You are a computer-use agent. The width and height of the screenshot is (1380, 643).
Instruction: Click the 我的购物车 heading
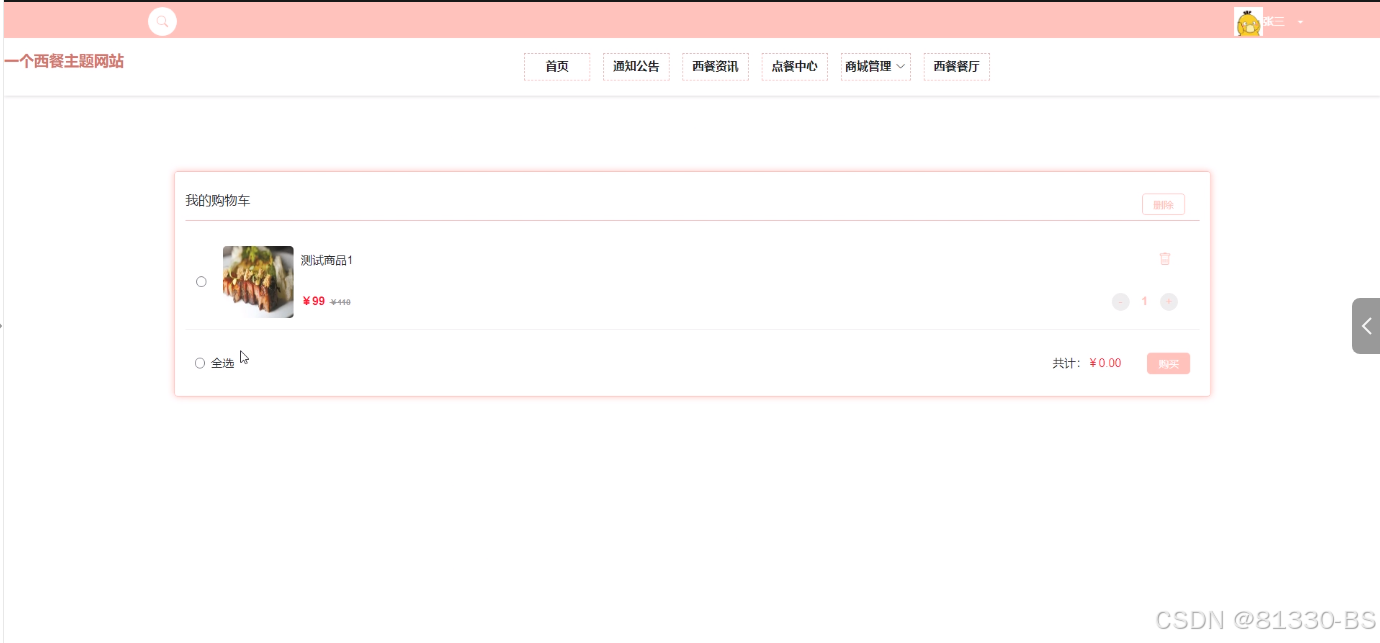pyautogui.click(x=218, y=201)
